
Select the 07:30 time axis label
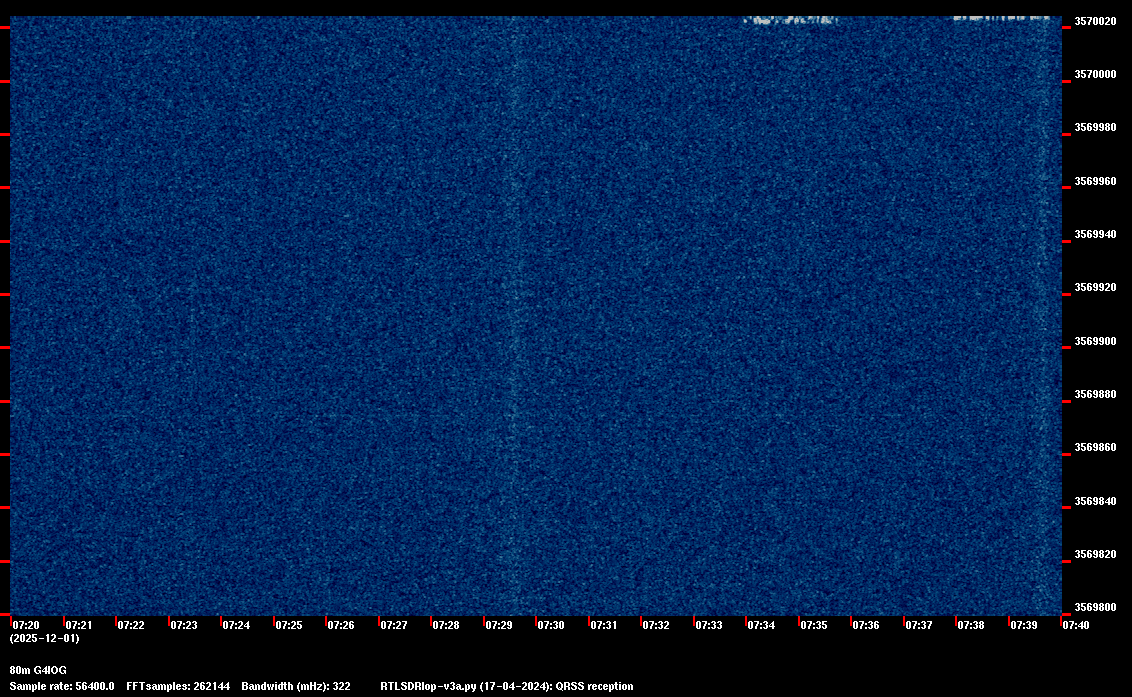pyautogui.click(x=551, y=625)
